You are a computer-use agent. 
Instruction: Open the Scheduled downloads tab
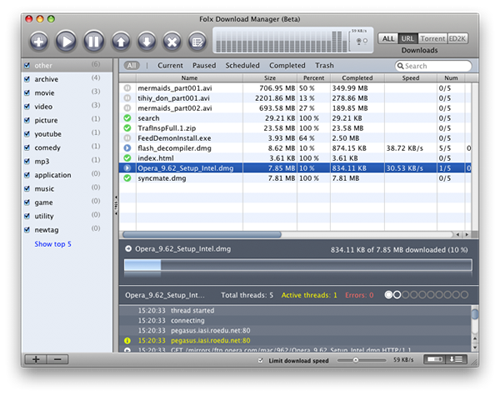click(x=242, y=65)
